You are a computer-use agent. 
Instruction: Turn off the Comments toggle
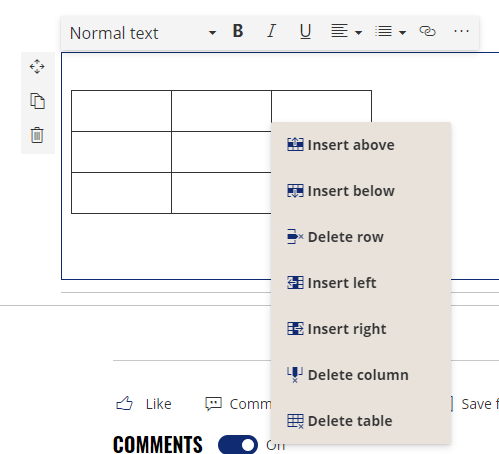tap(238, 445)
